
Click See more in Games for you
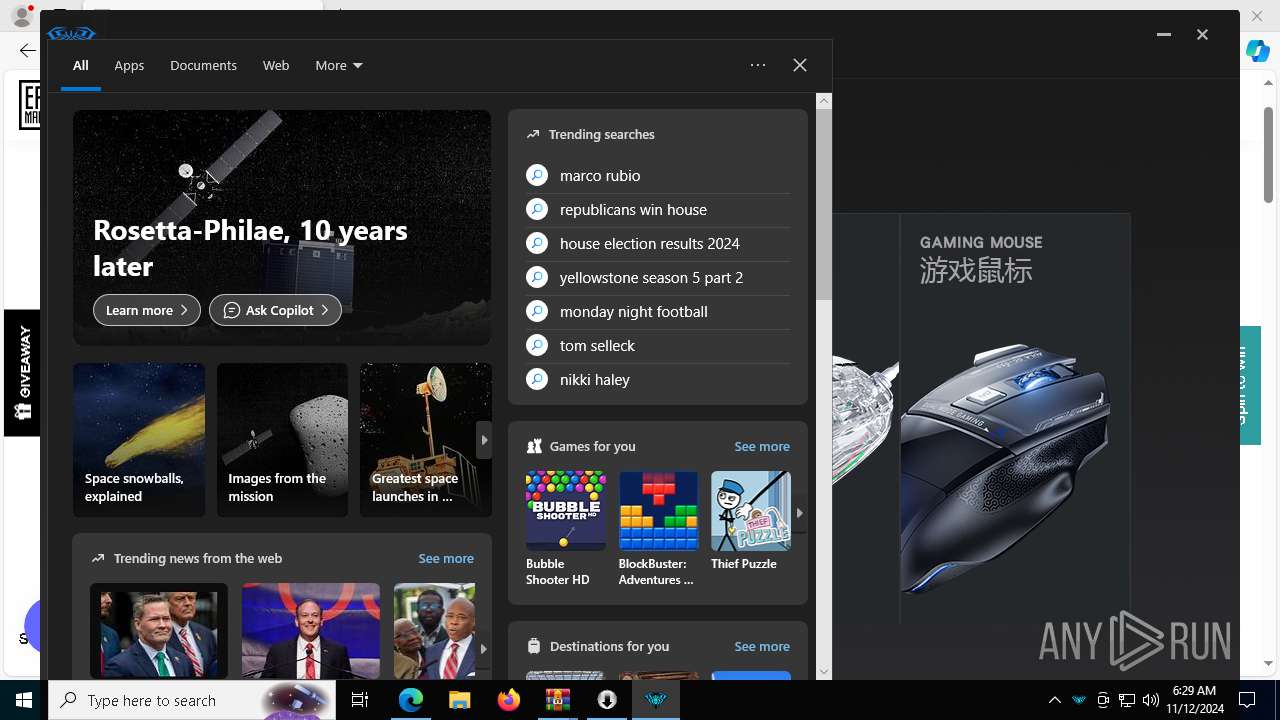762,446
